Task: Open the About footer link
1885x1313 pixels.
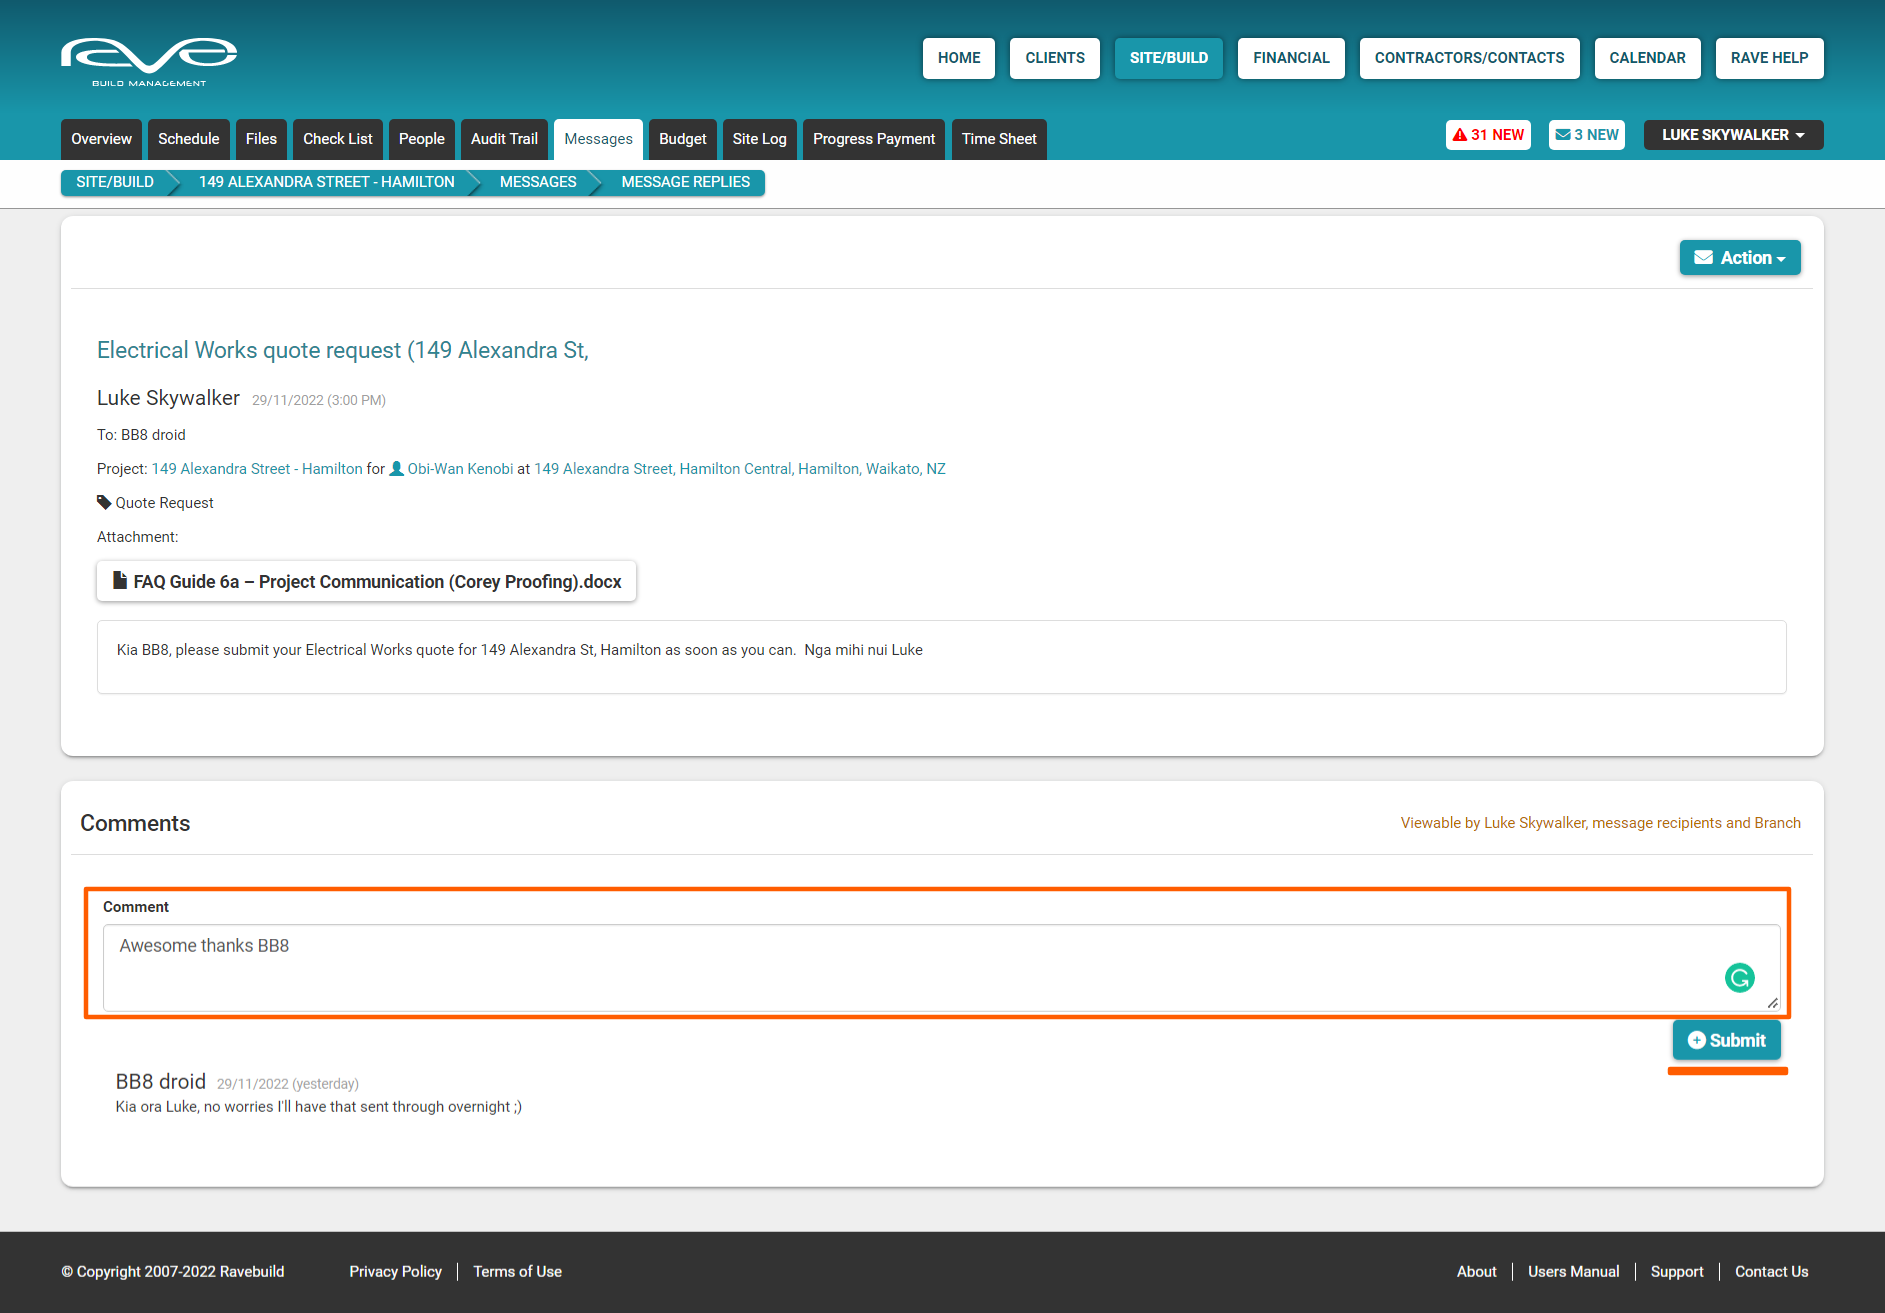Action: (1477, 1271)
